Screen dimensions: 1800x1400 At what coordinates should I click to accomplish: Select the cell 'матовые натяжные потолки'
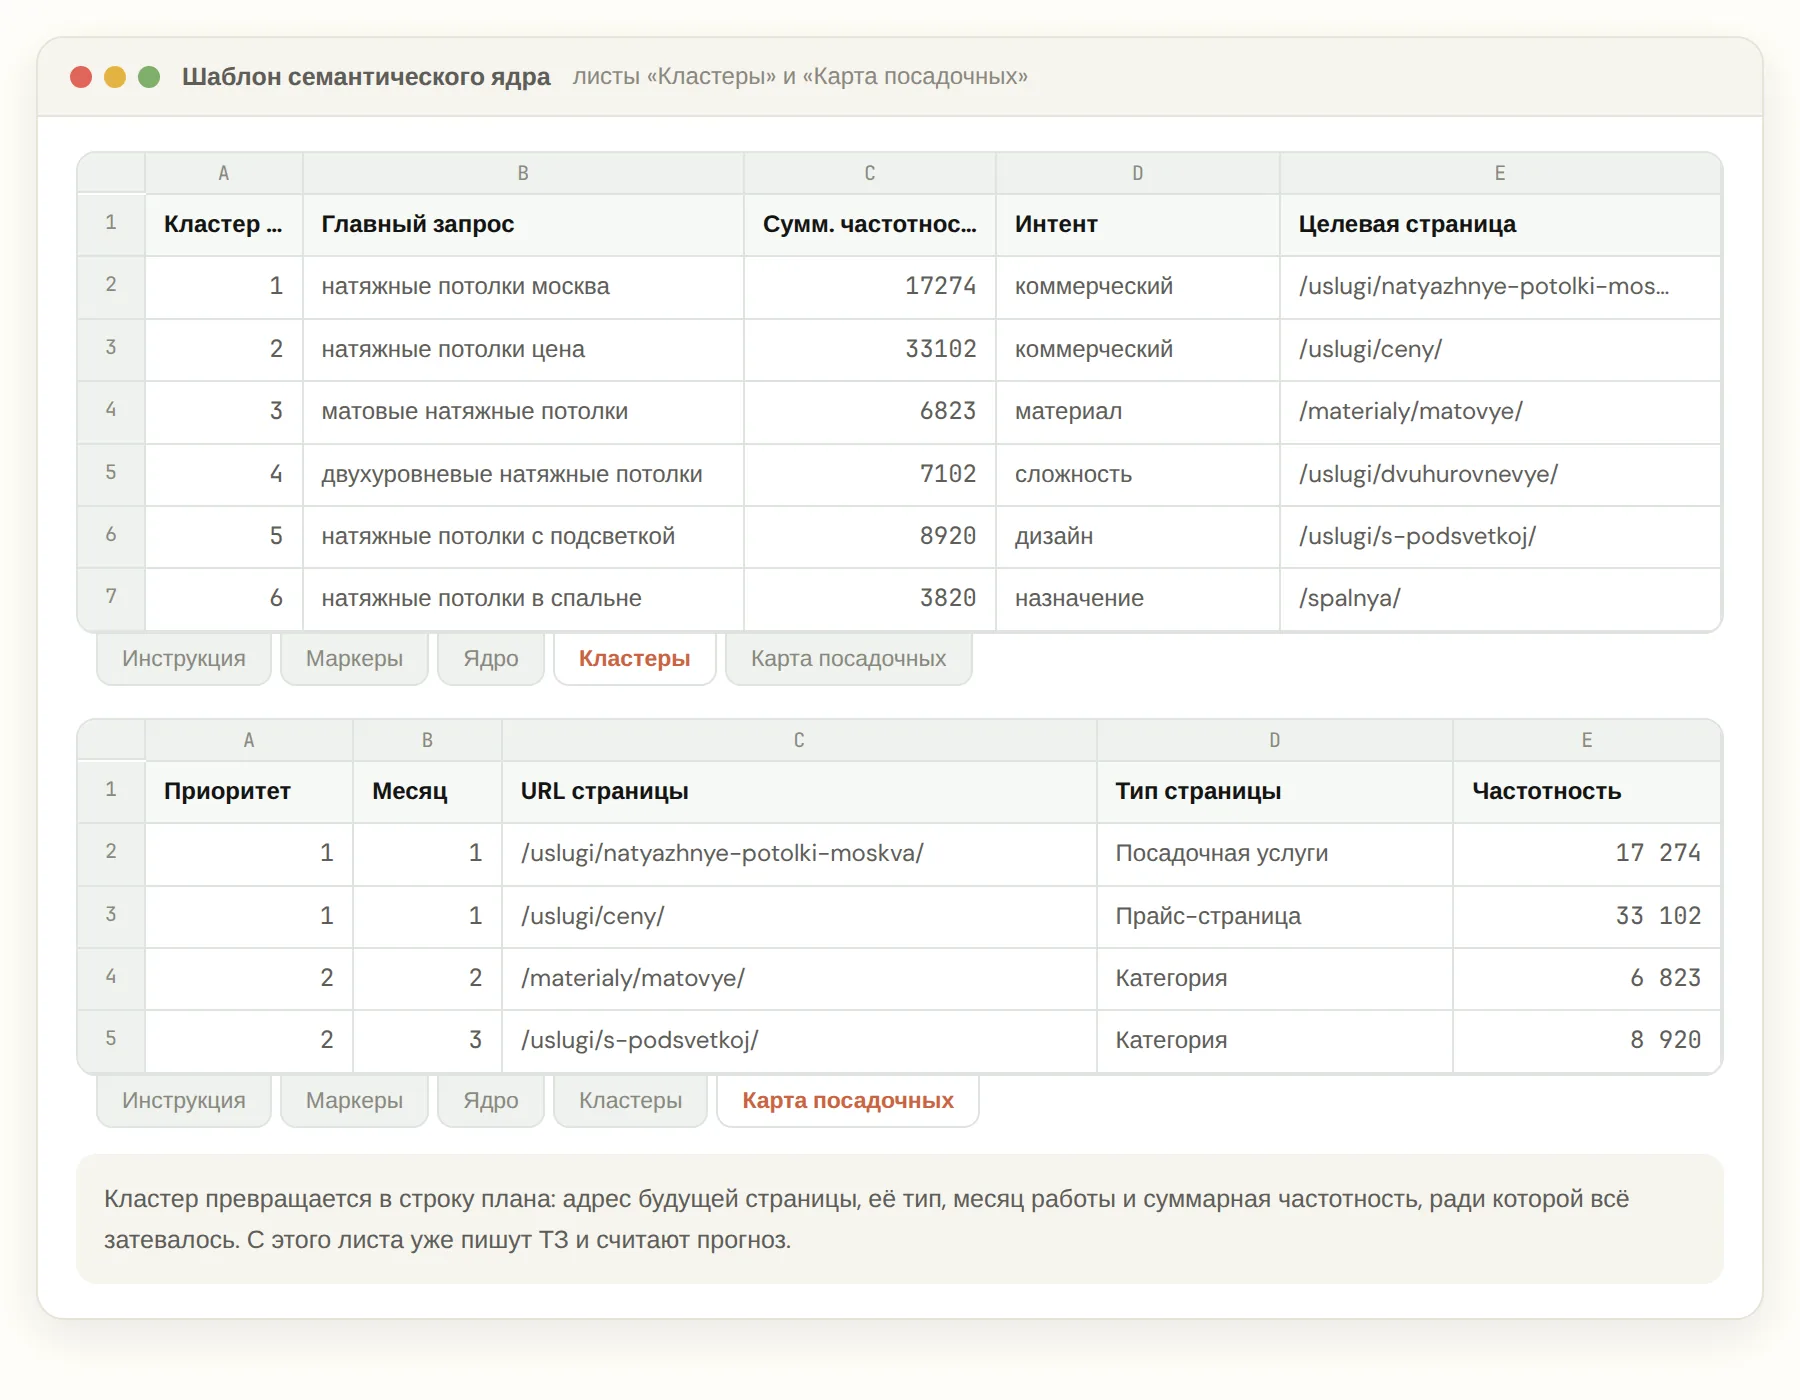click(x=523, y=412)
